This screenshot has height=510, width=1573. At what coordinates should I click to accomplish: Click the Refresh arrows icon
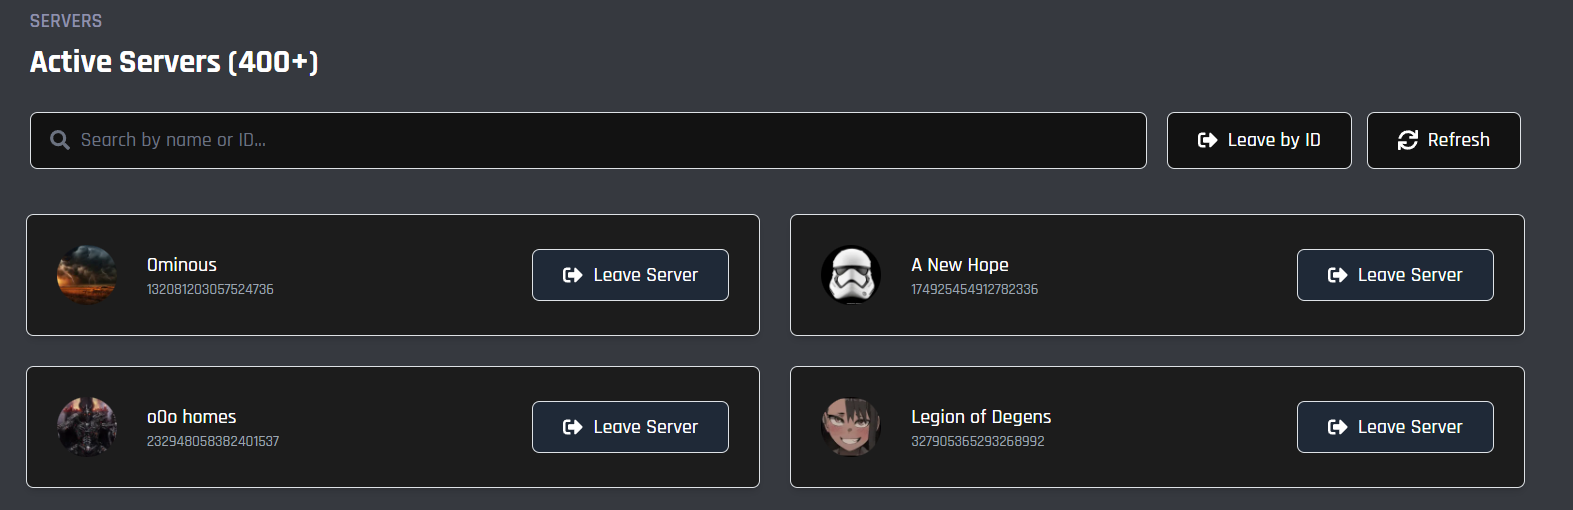(1408, 140)
